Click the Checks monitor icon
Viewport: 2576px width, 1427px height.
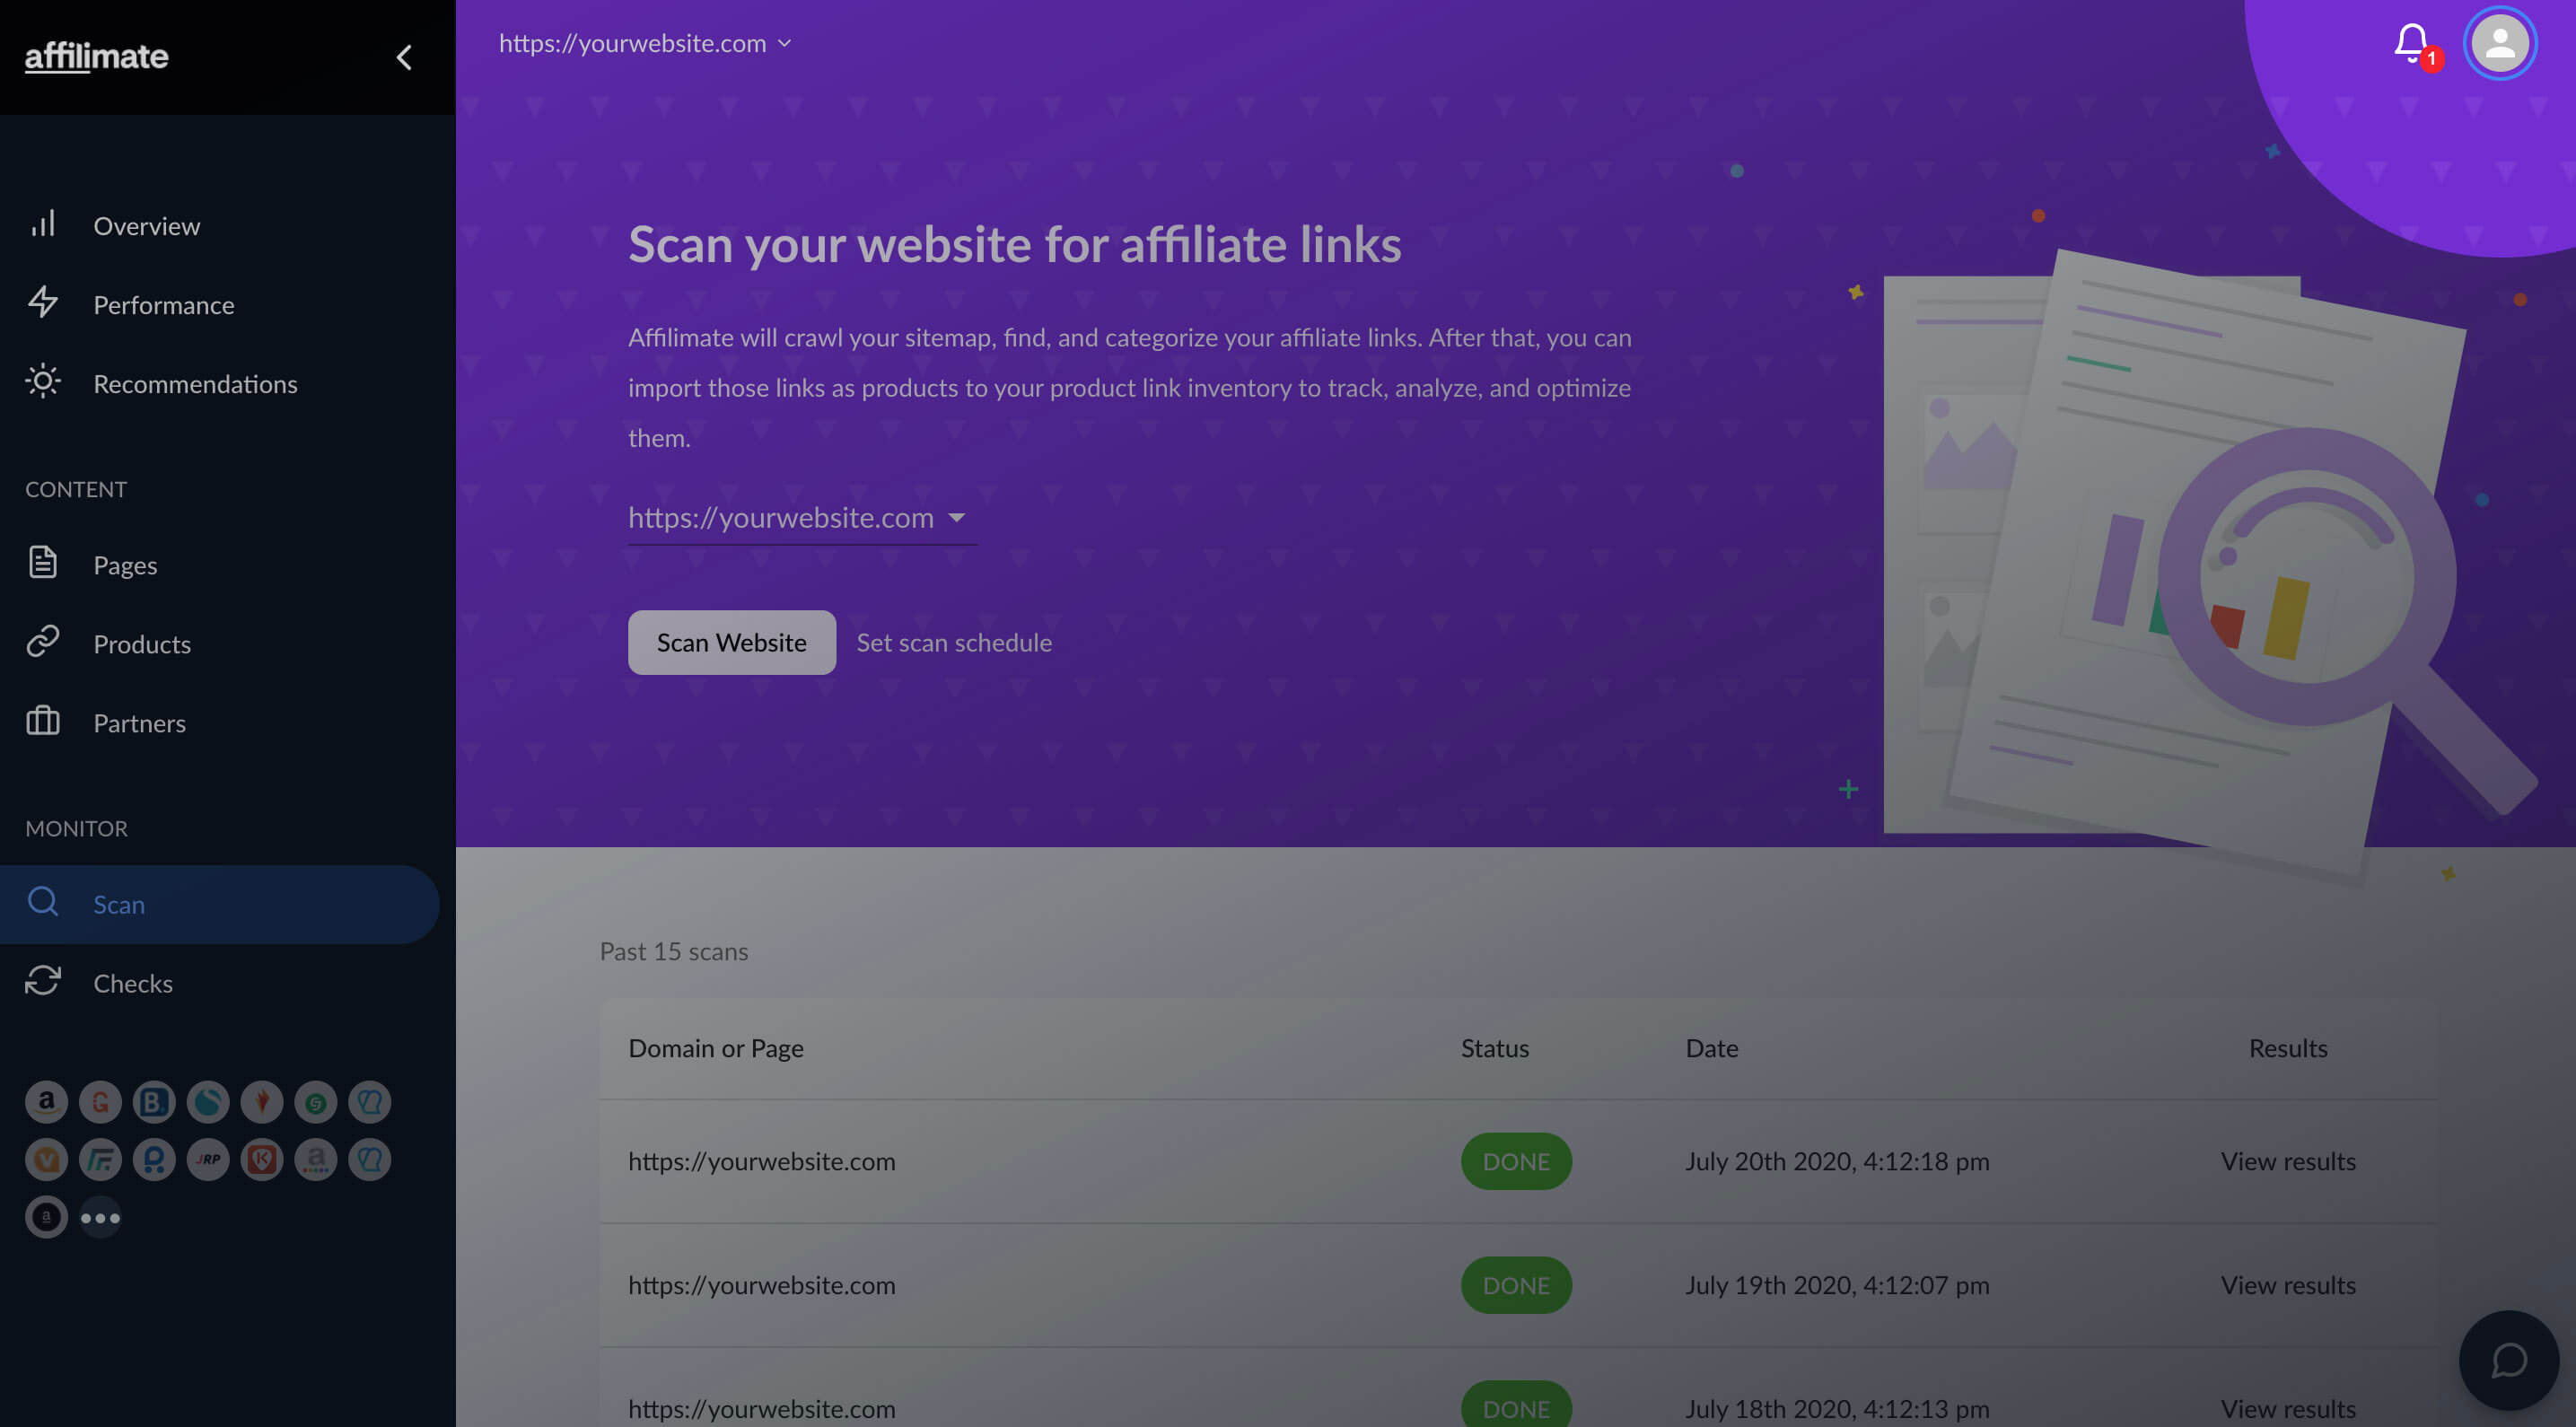(44, 983)
